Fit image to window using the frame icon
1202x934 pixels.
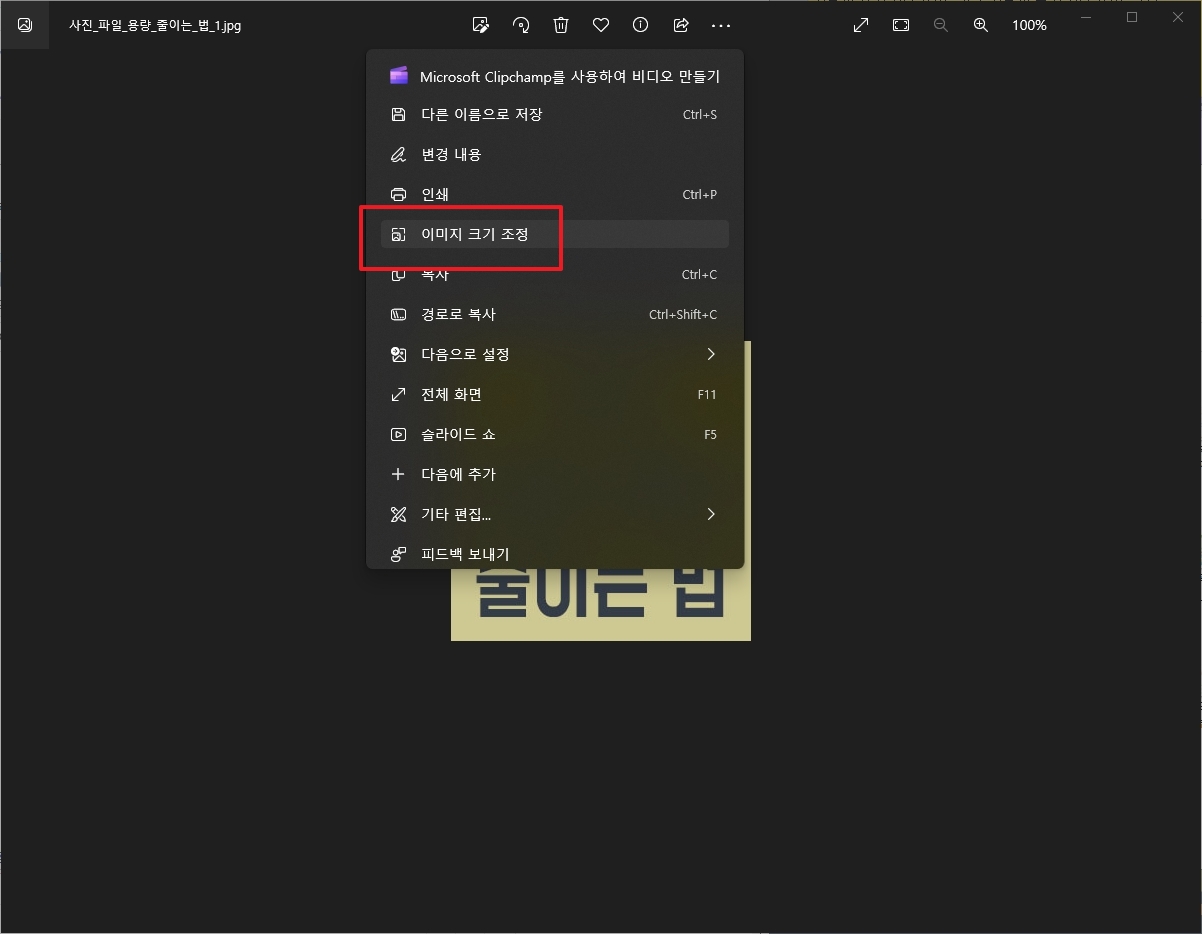tap(901, 25)
